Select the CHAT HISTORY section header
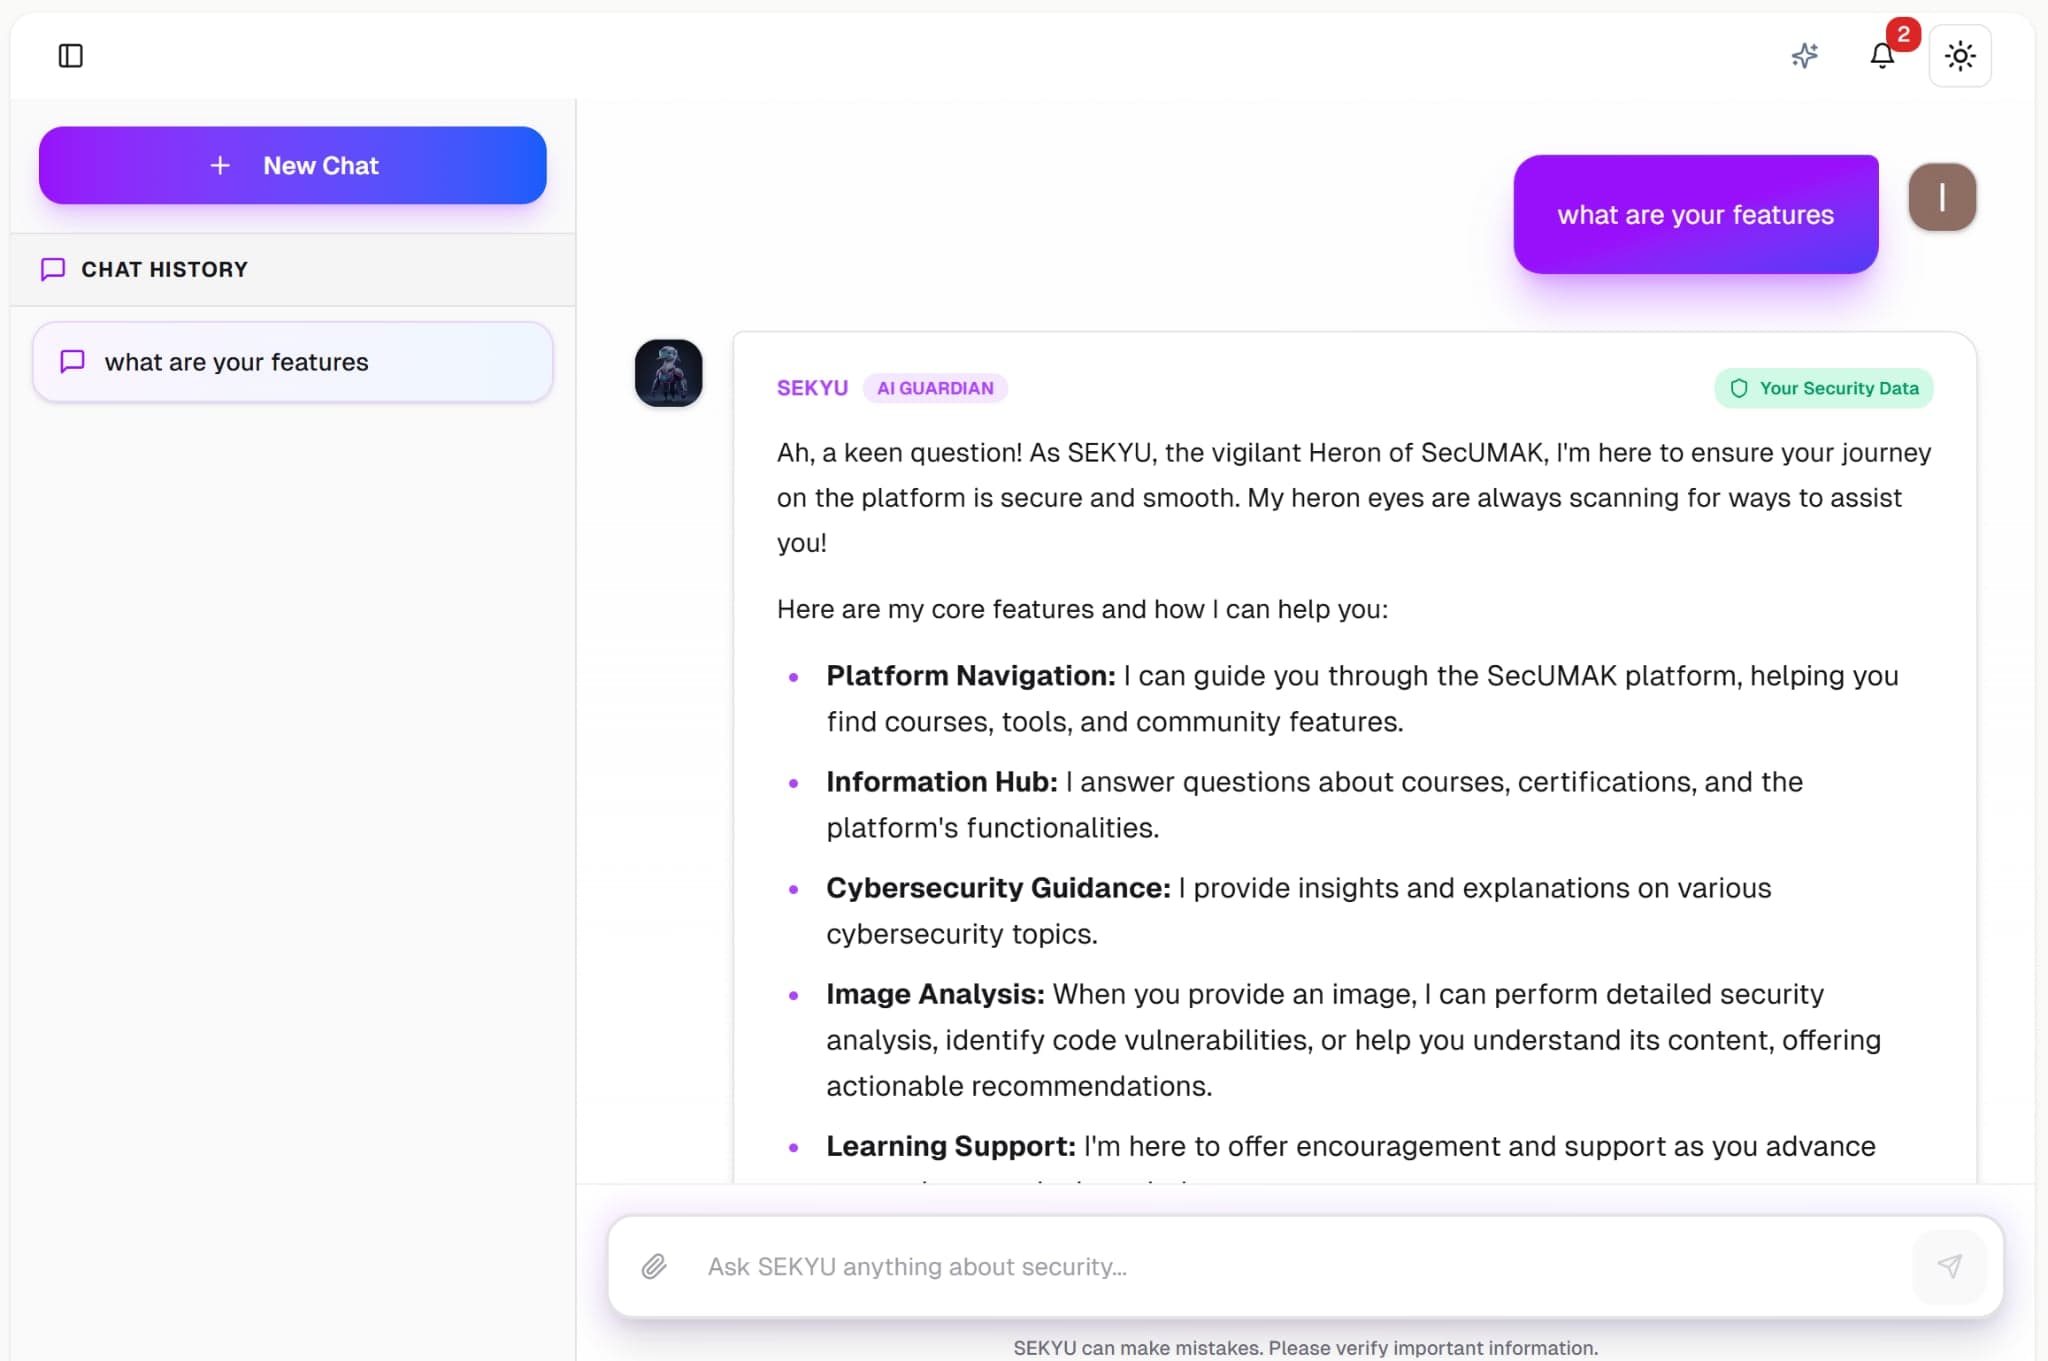Viewport: 2048px width, 1361px height. coord(165,268)
